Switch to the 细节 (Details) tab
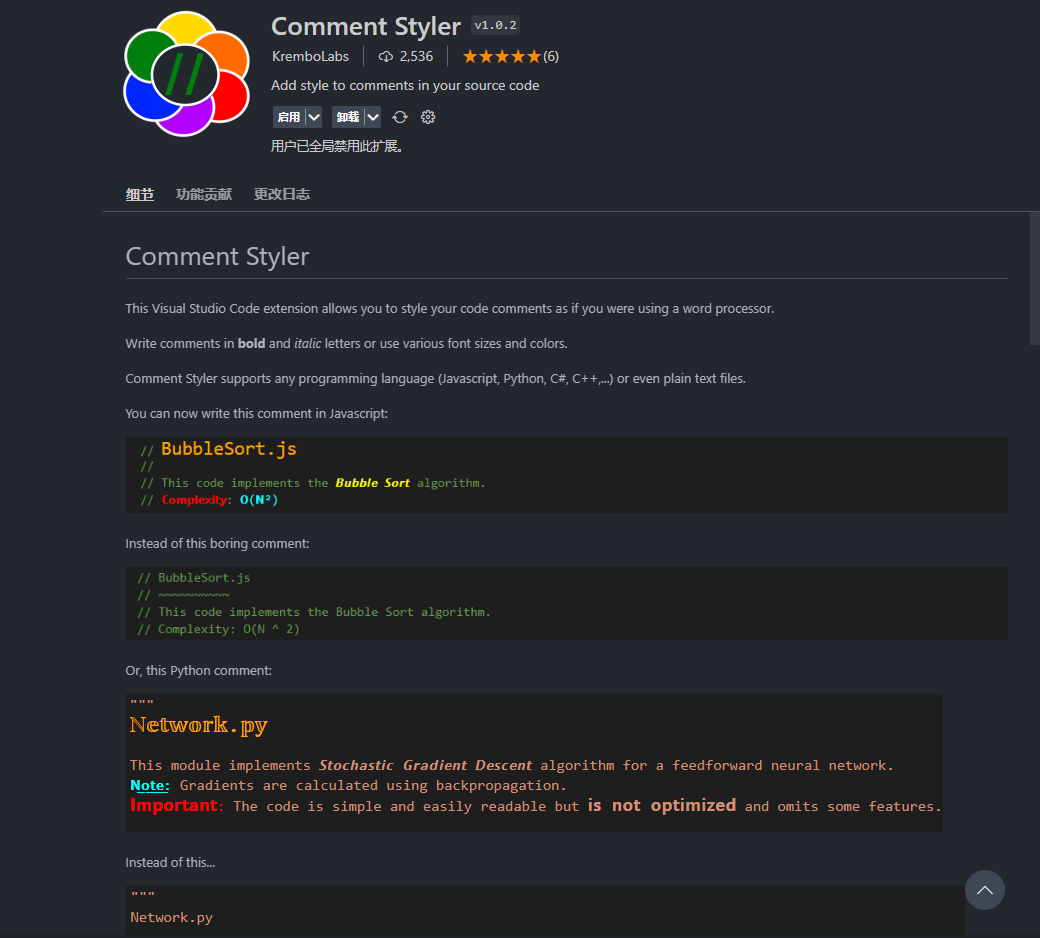1040x938 pixels. [x=140, y=194]
